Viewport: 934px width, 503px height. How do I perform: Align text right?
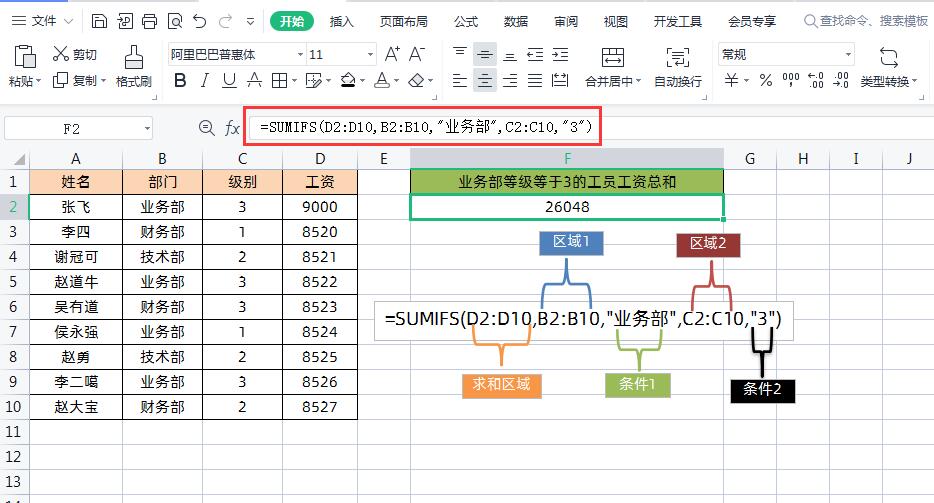point(510,80)
